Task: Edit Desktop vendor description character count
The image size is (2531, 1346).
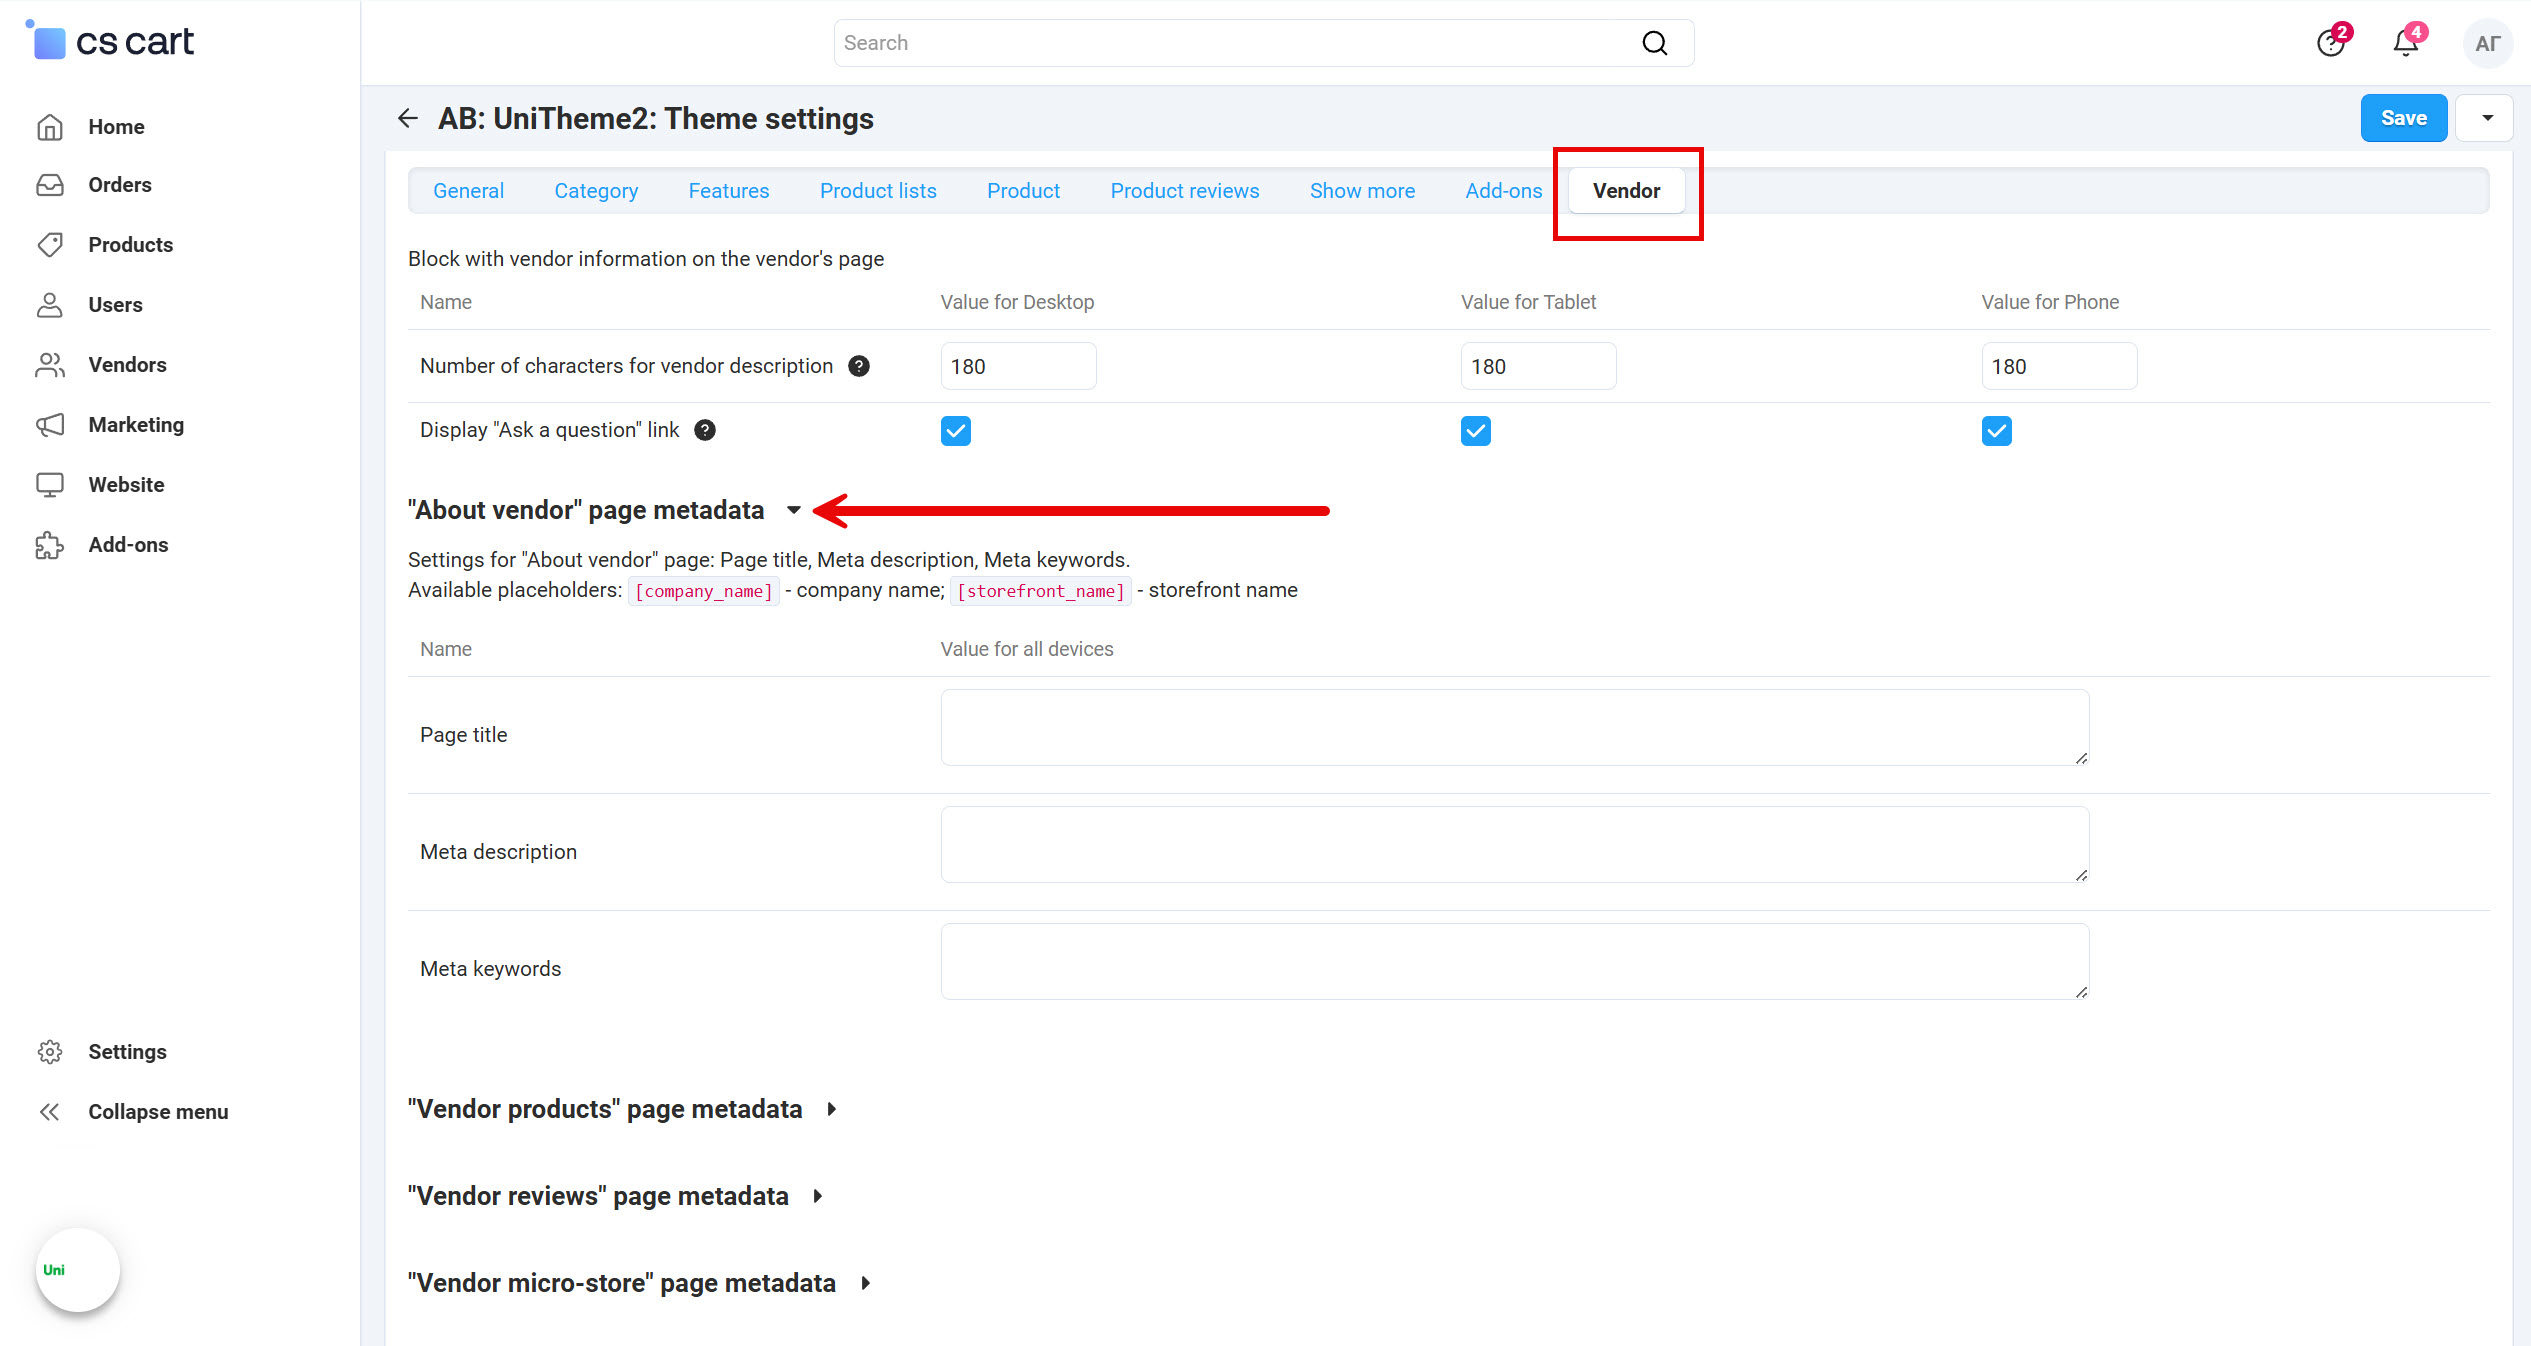Action: click(1018, 366)
